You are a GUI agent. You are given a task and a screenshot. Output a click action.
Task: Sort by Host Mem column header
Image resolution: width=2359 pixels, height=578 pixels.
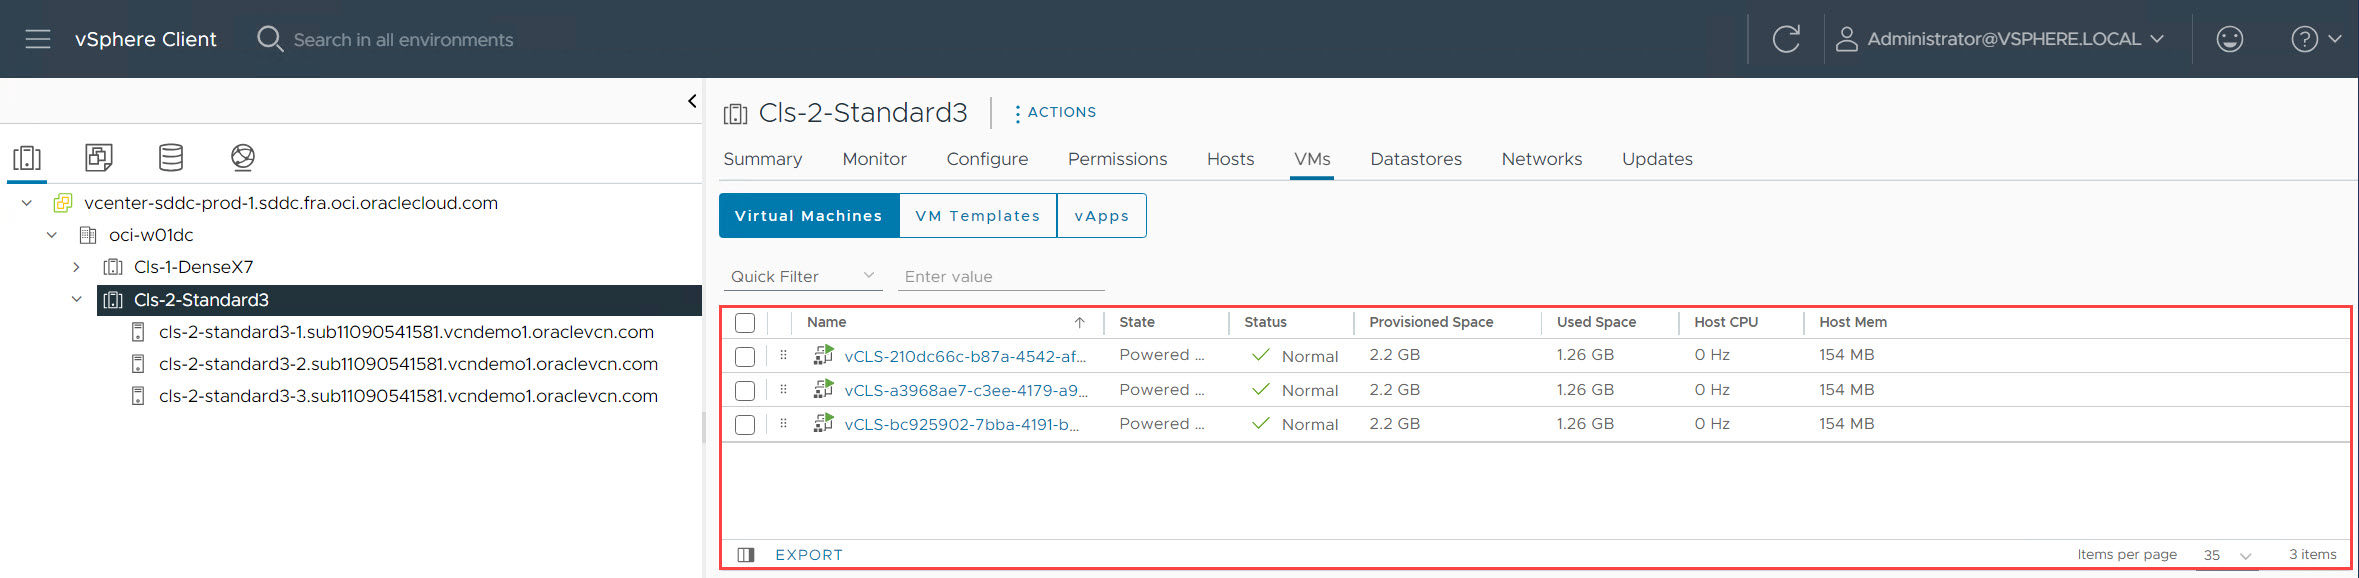tap(1853, 322)
